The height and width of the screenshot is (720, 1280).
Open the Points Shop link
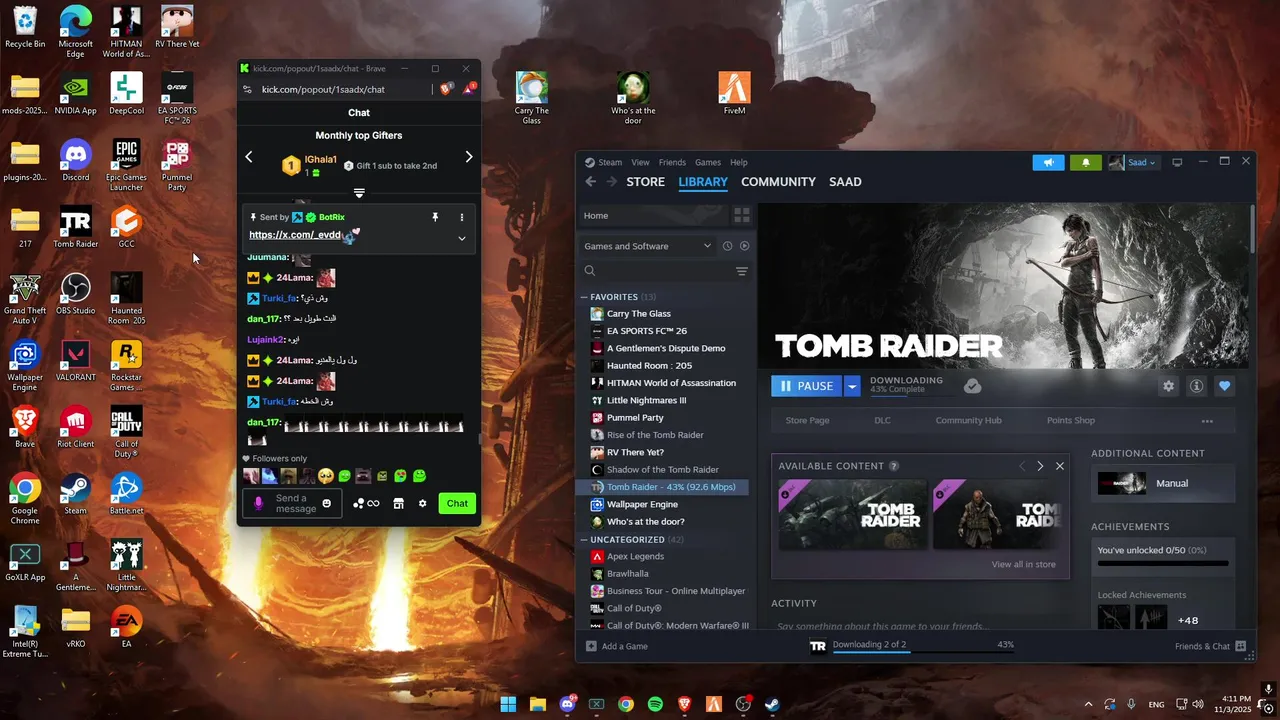tap(1071, 421)
